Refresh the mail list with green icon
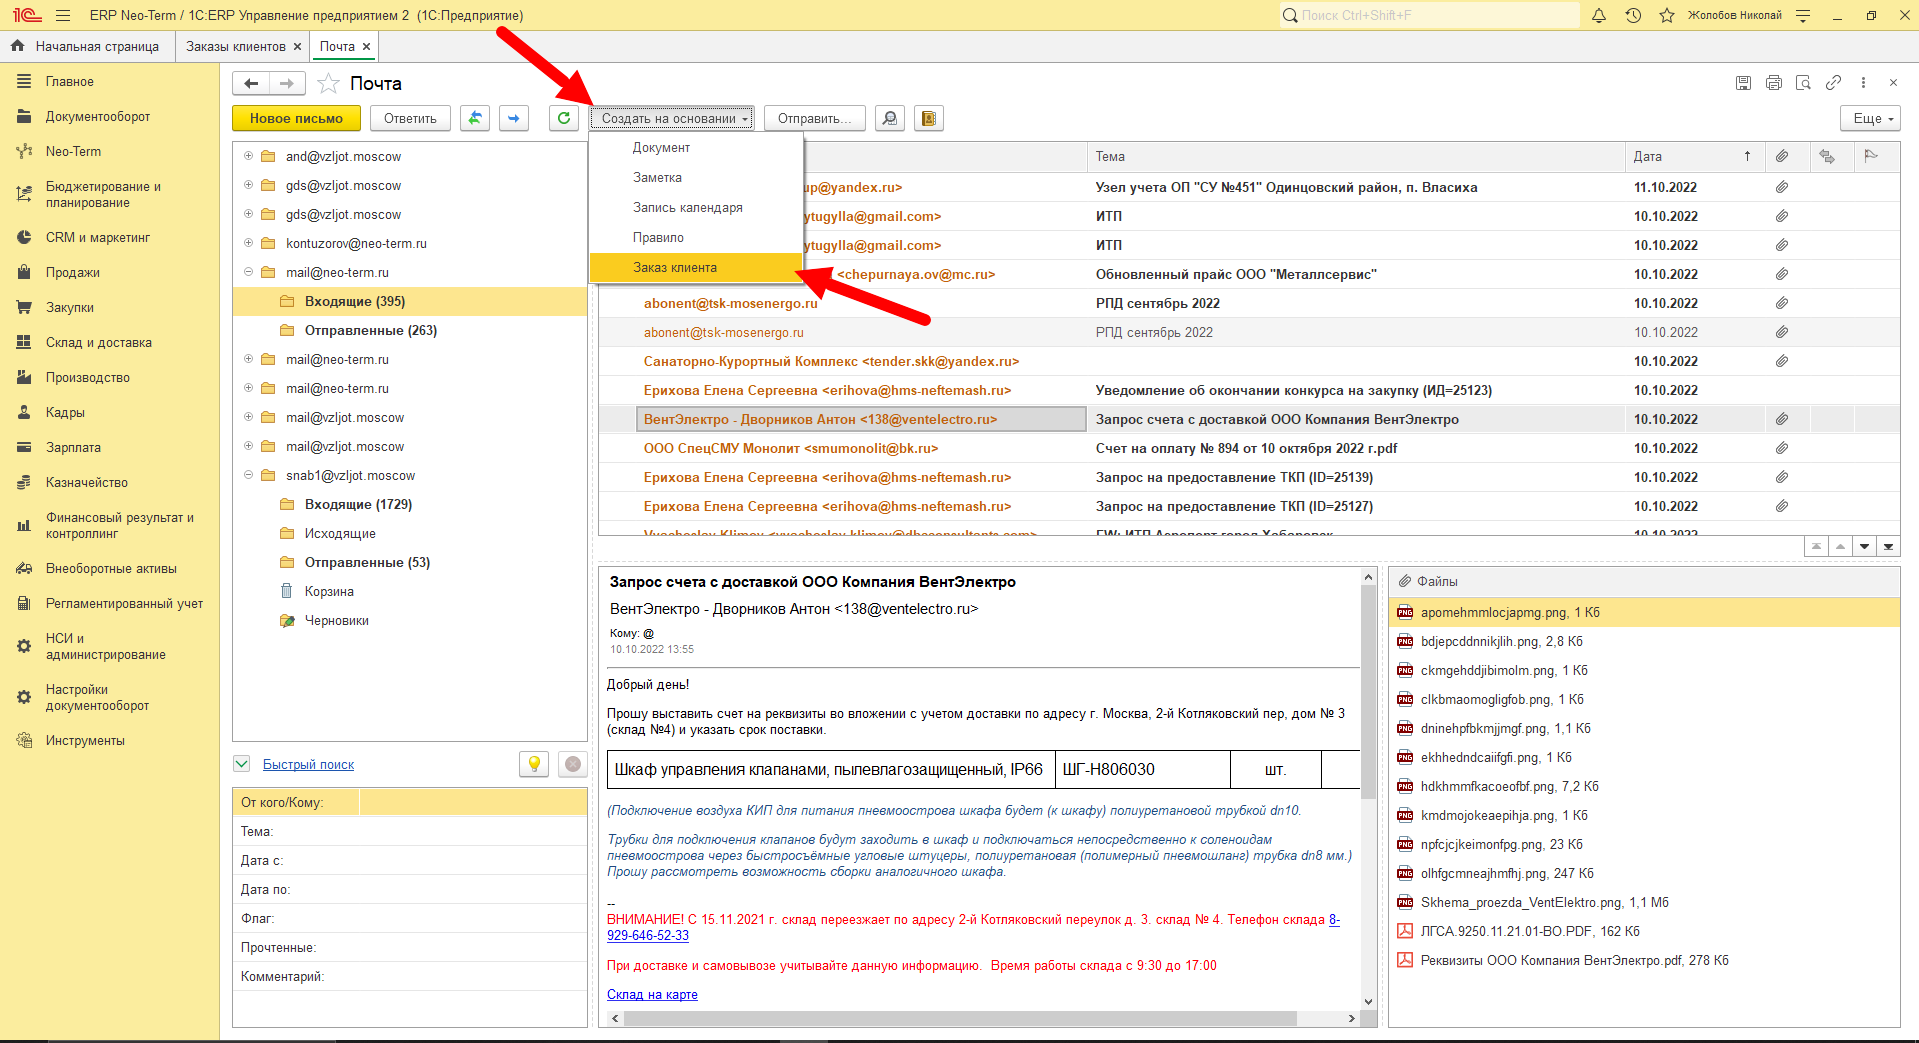 [564, 118]
